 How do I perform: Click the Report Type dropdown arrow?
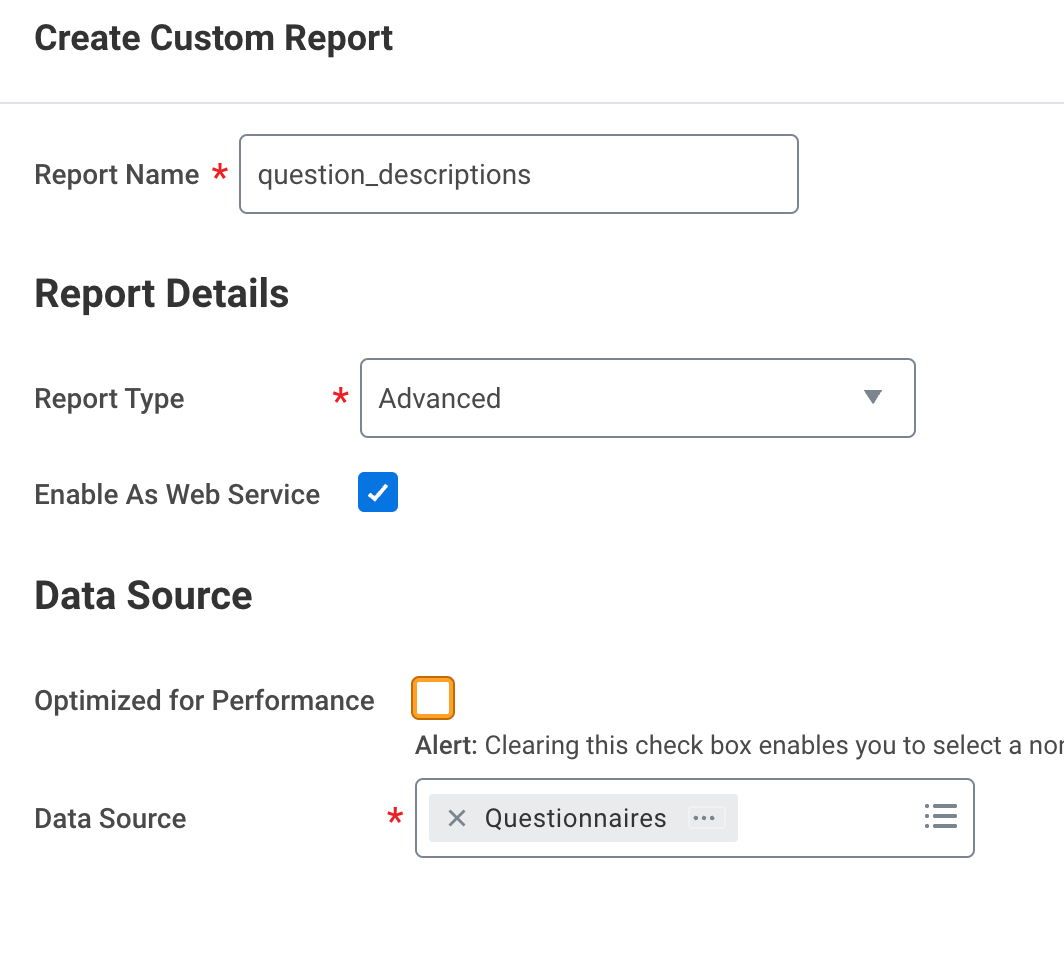click(872, 398)
